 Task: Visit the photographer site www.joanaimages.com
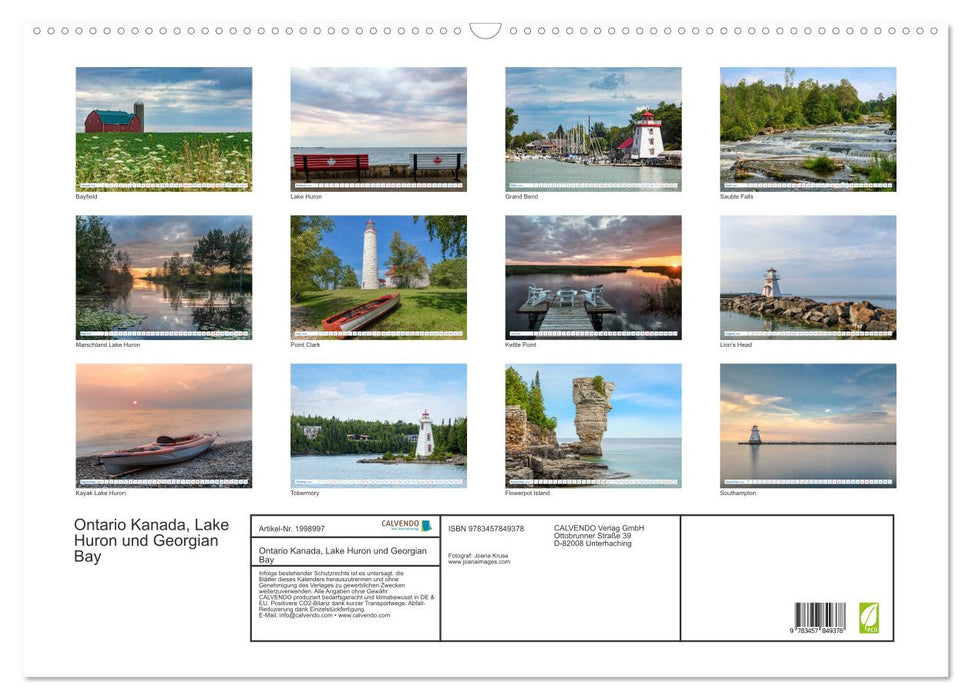pyautogui.click(x=478, y=560)
